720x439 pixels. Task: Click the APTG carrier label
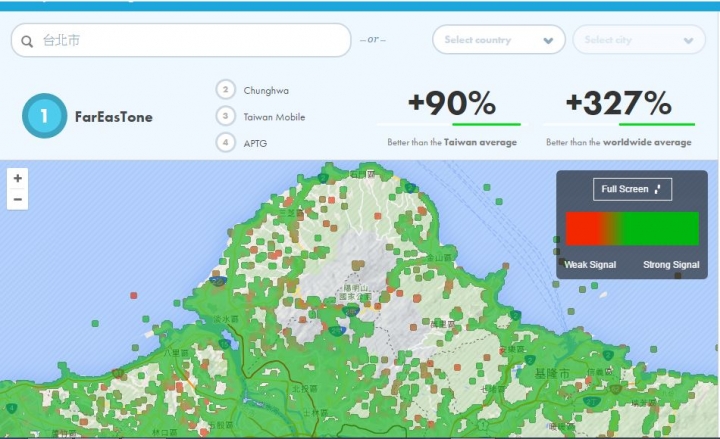click(x=255, y=144)
